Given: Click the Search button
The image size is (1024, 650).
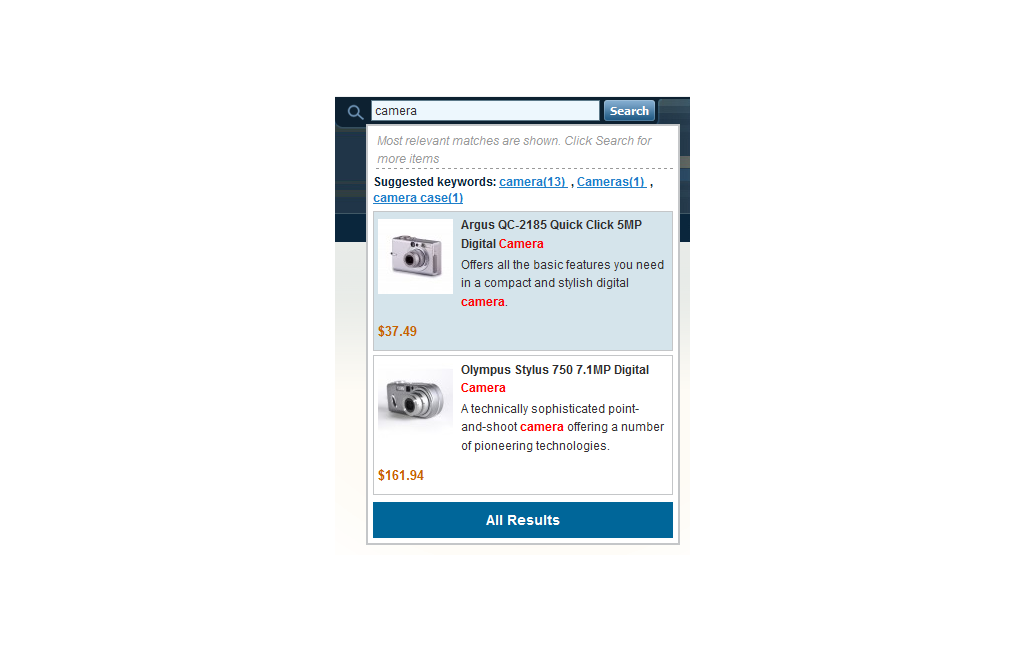Looking at the screenshot, I should coord(629,110).
